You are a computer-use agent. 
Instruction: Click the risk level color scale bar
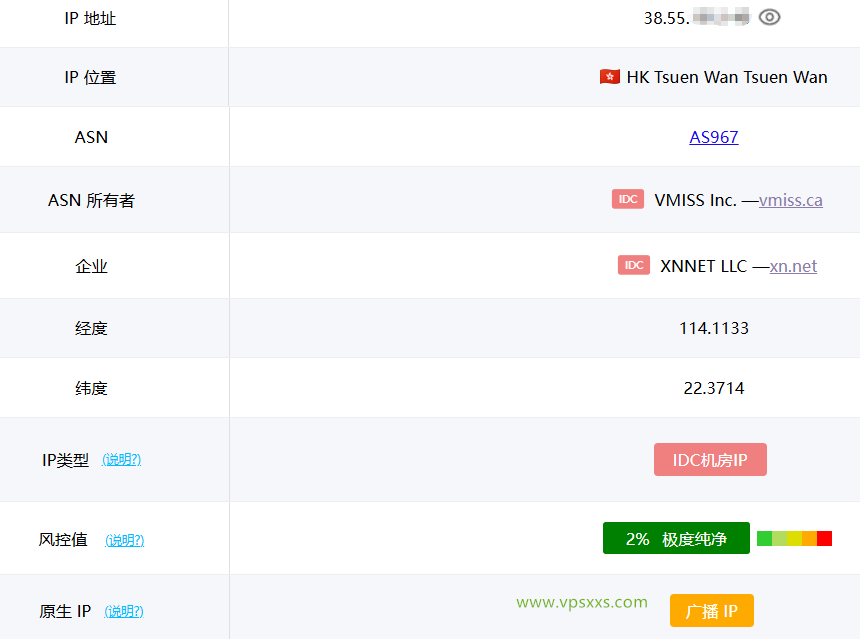(x=794, y=539)
